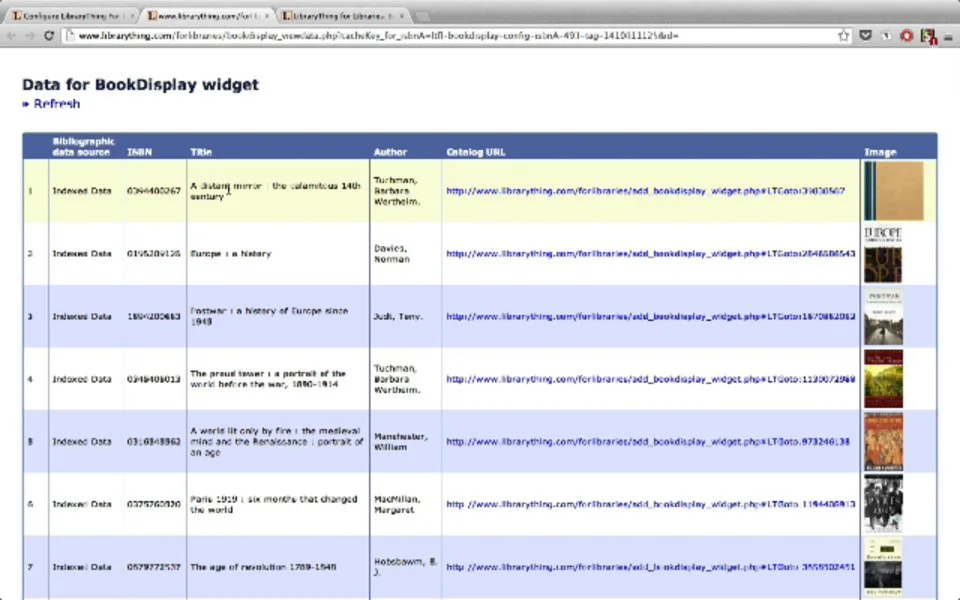This screenshot has width=960, height=600.
Task: Reload the page with the refresh icon
Action: [x=49, y=36]
